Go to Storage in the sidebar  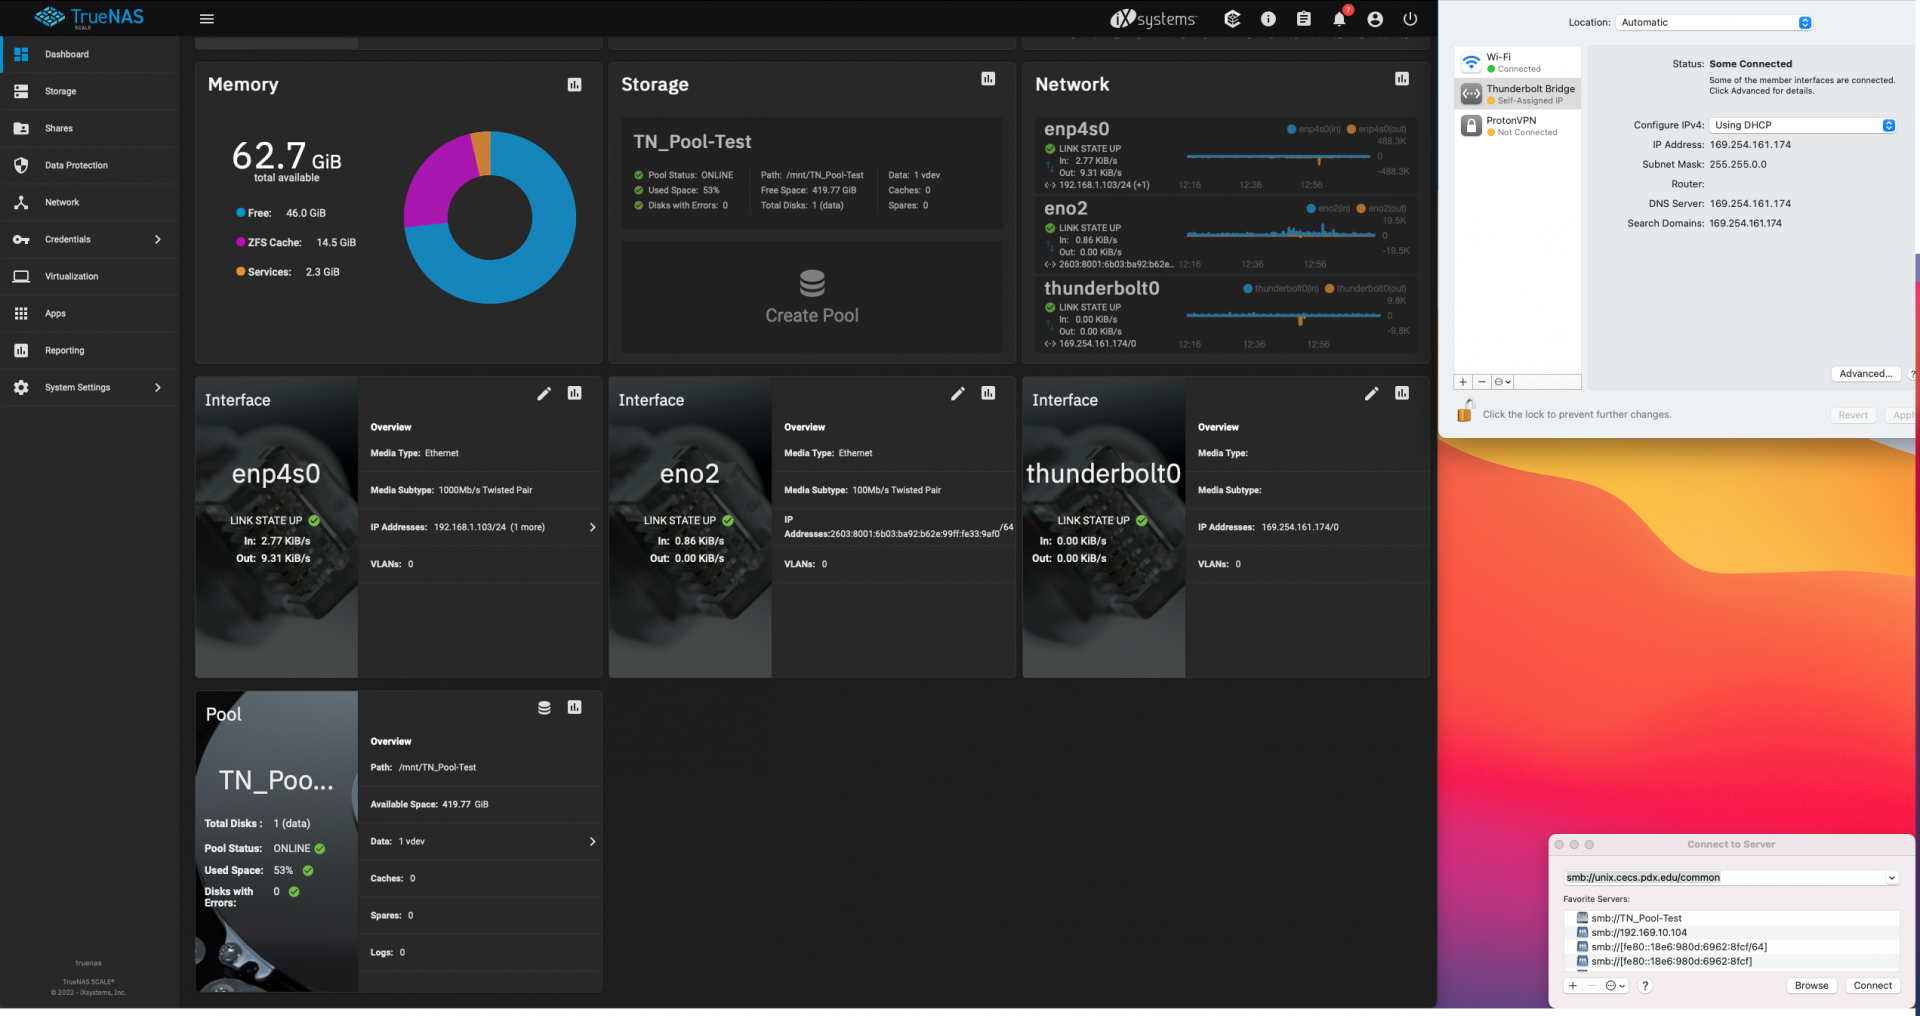[60, 92]
